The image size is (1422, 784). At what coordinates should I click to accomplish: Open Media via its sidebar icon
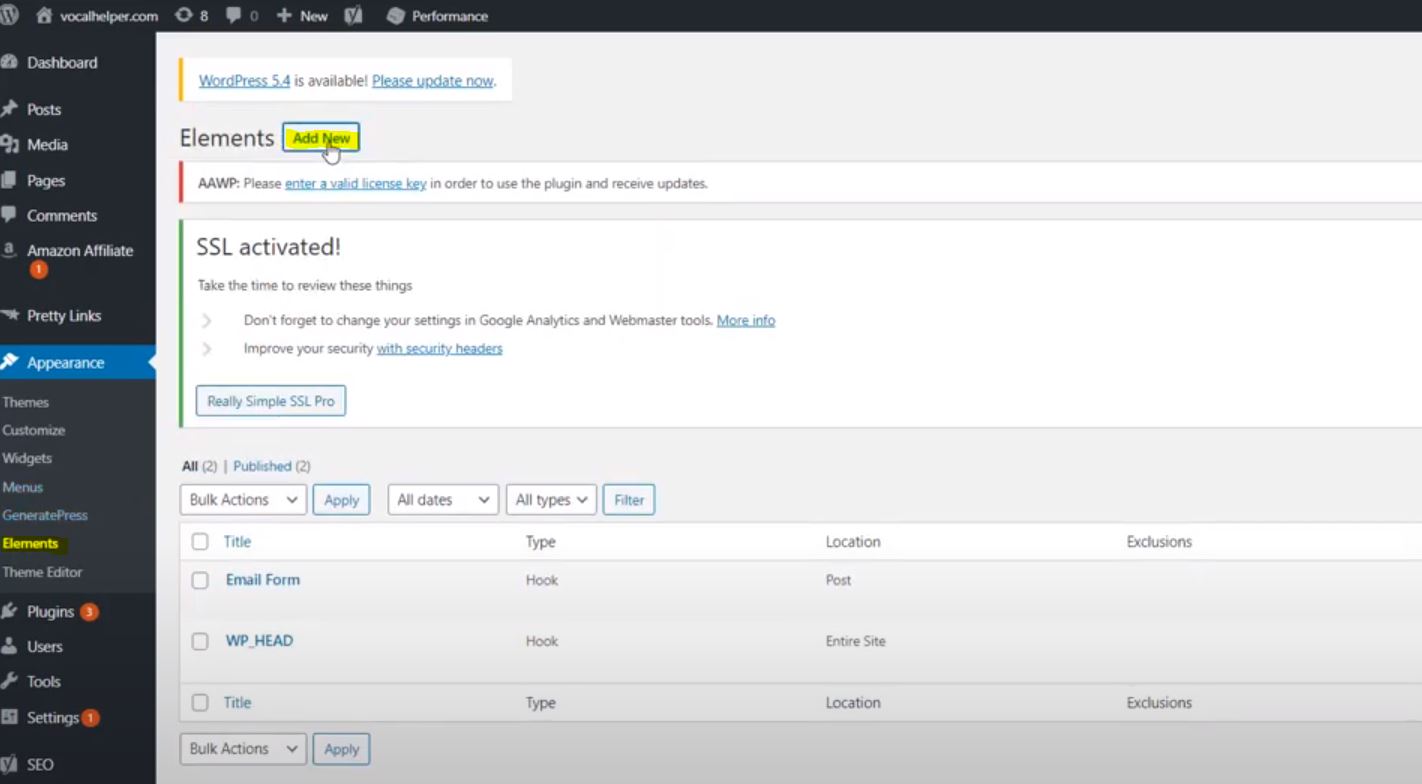(x=10, y=144)
